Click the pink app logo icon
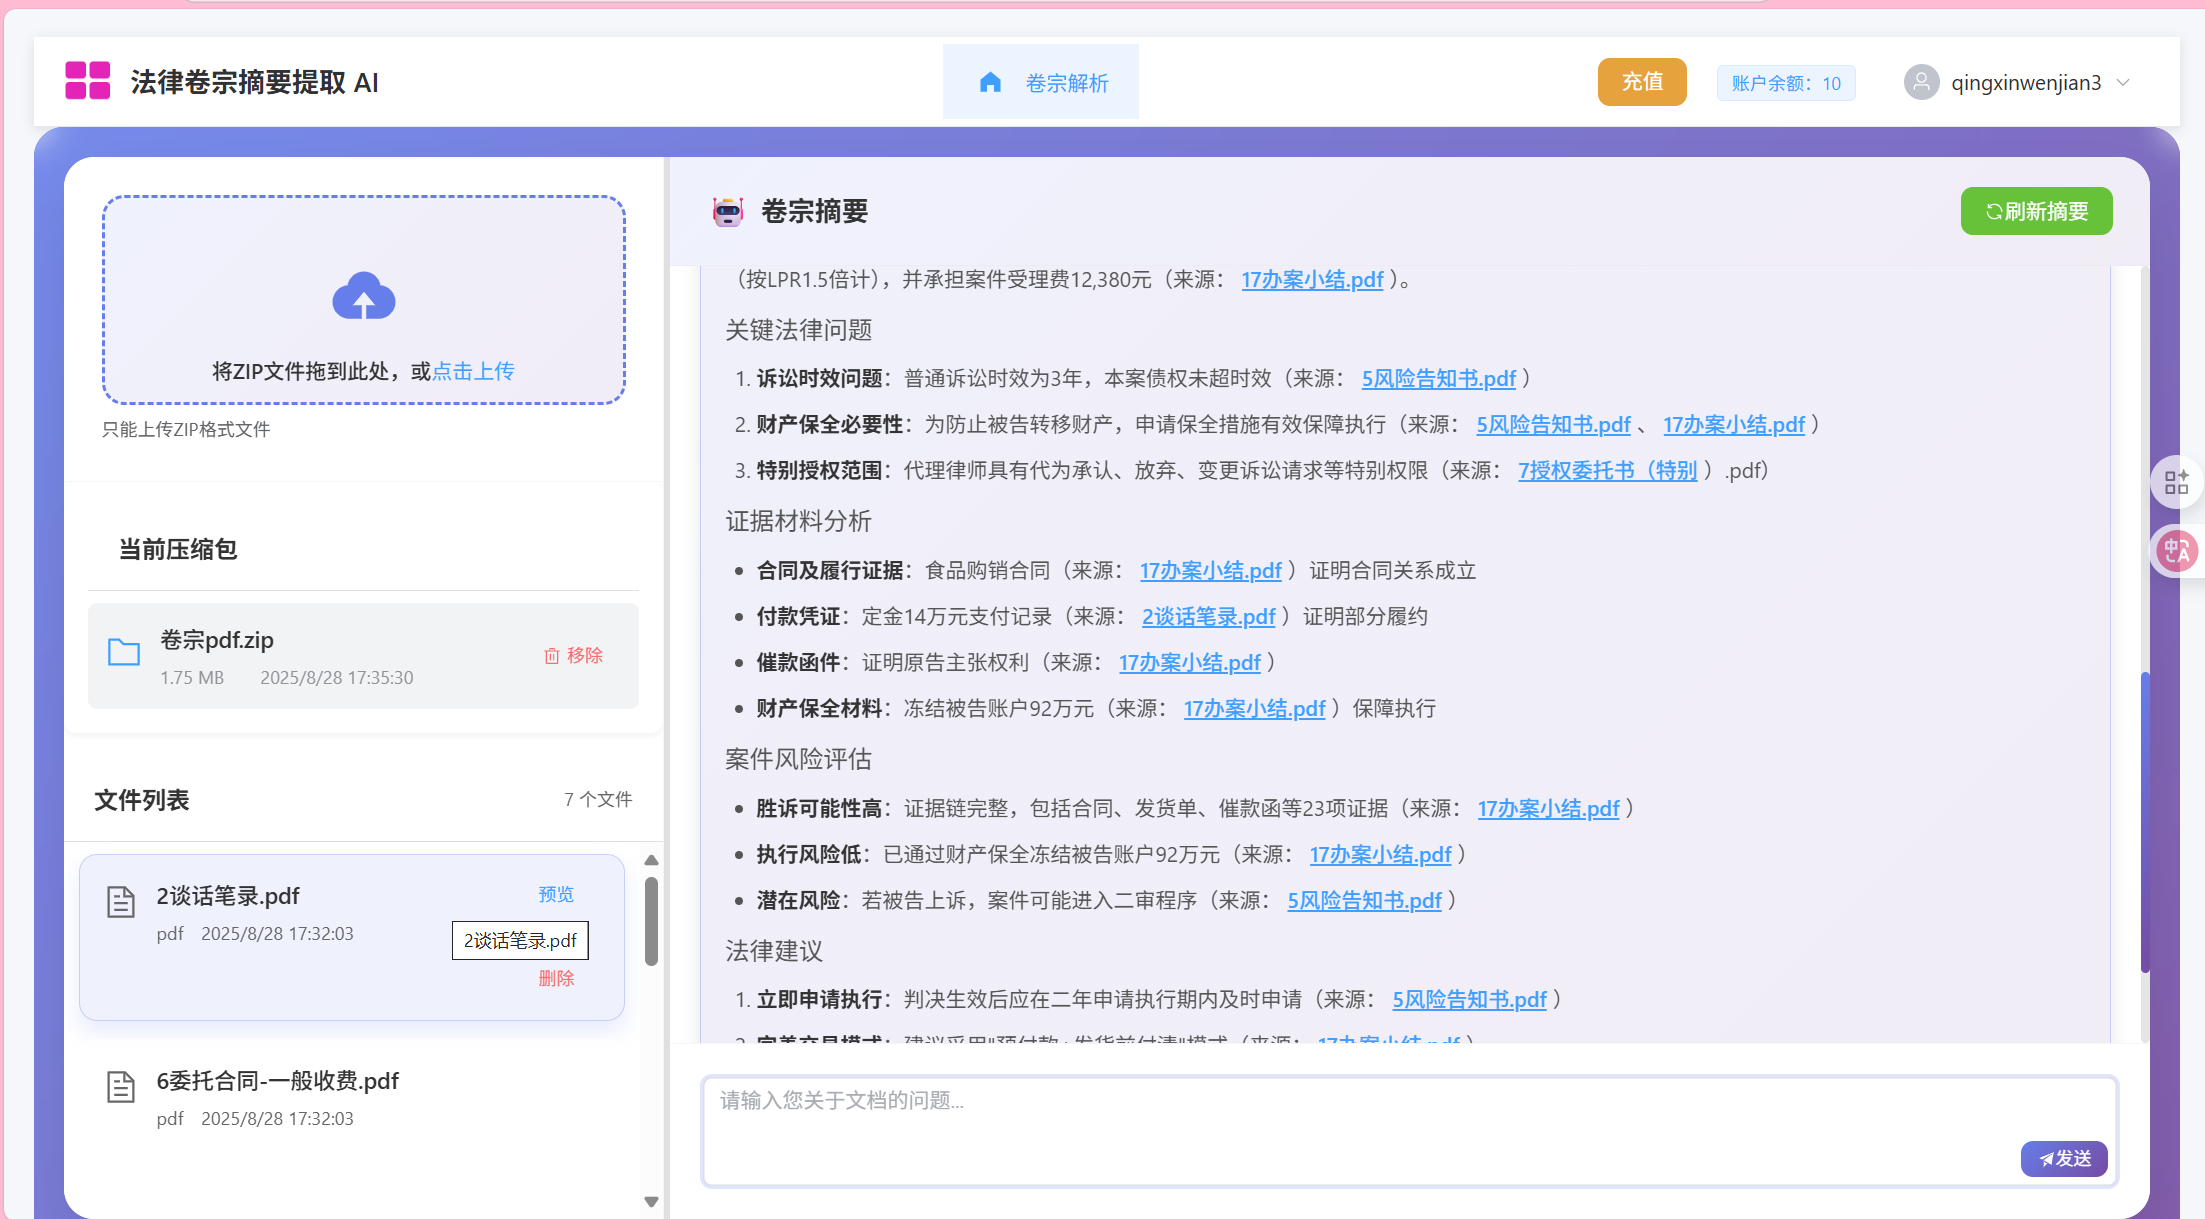The width and height of the screenshot is (2205, 1219). (x=87, y=80)
